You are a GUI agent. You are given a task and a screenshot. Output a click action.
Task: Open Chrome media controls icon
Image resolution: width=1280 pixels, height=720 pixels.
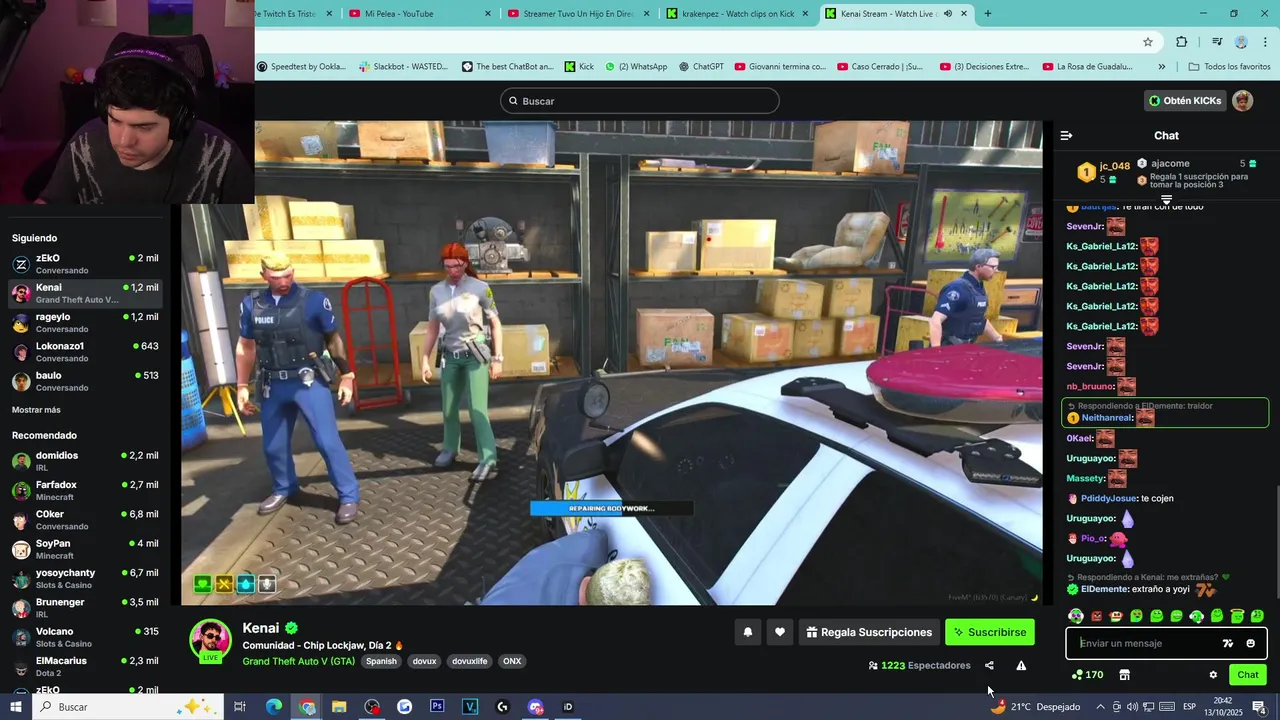click(x=1217, y=42)
